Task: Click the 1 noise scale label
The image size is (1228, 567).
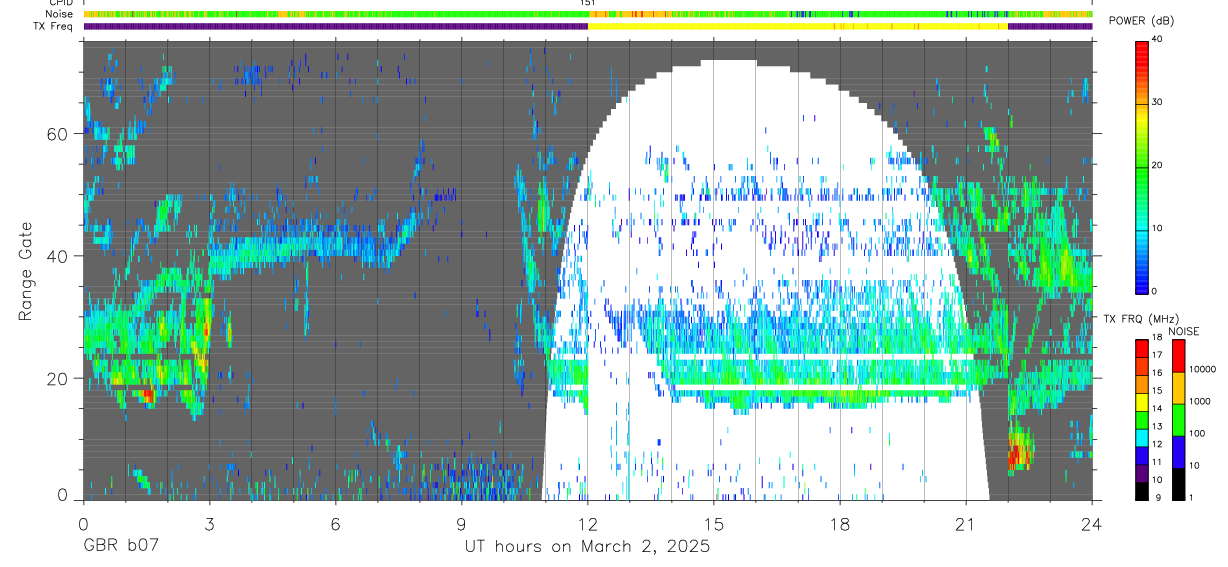Action: [1192, 498]
